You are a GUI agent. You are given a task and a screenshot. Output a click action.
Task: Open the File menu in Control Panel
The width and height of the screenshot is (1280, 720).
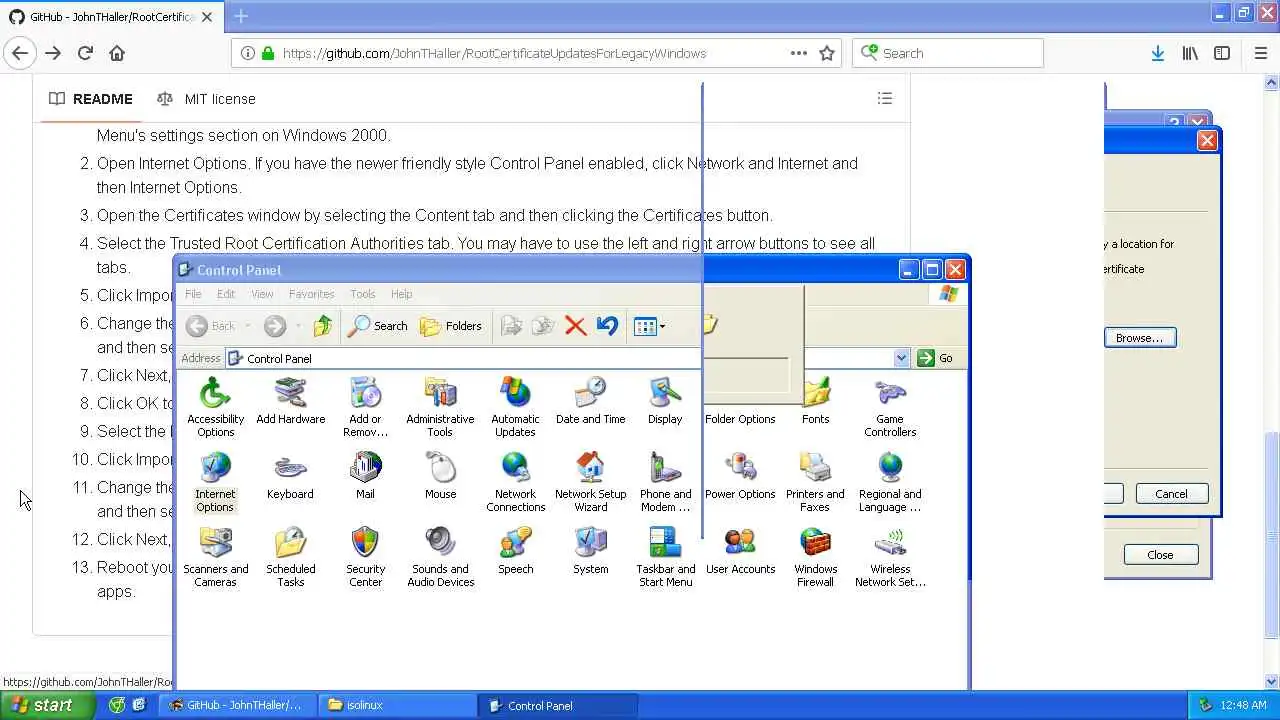(193, 294)
